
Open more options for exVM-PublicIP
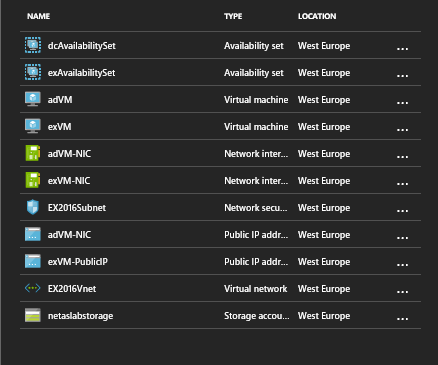(x=402, y=265)
